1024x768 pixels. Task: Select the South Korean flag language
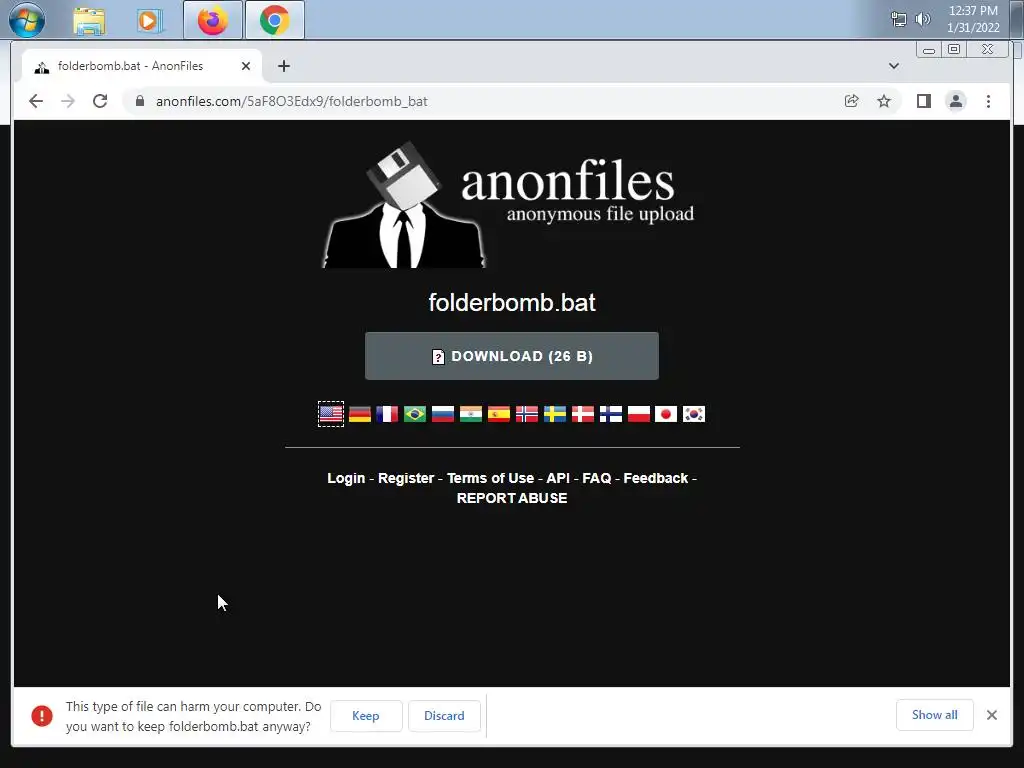tap(694, 414)
